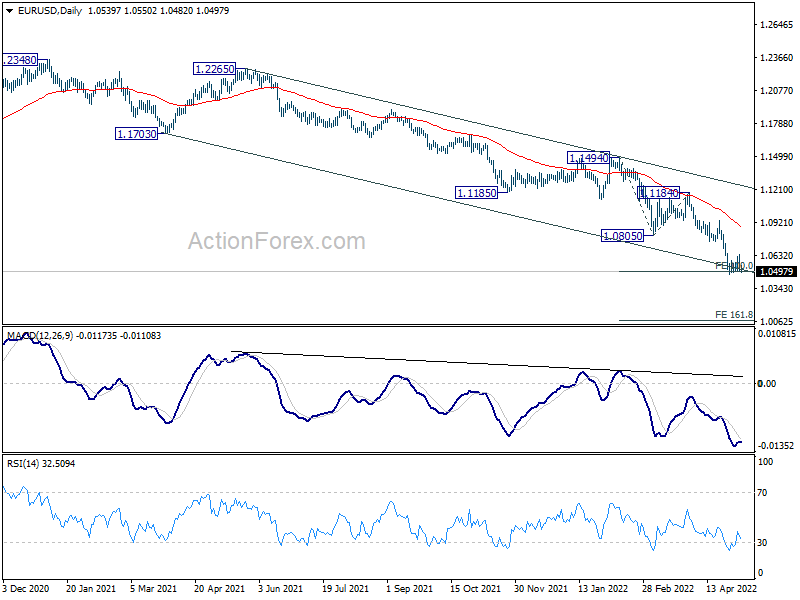Click the EURUSD chart dropdown triangle
Screen dimensions: 800x600
point(10,11)
